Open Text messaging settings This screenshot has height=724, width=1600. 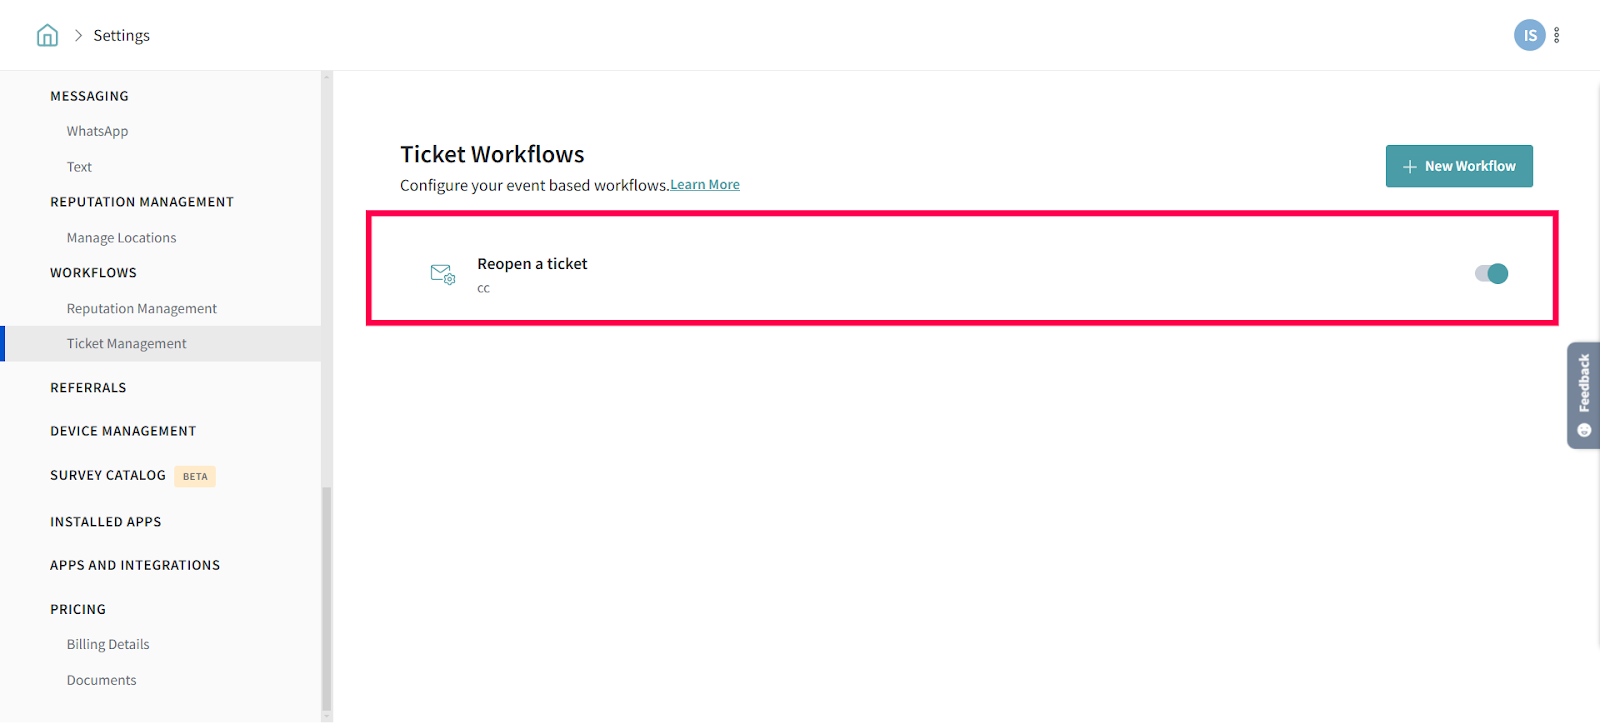point(79,167)
